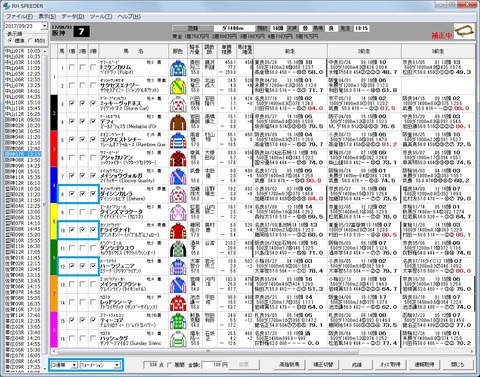The width and height of the screenshot is (480, 377).
Task: Click the race list scroll-down arrow
Action: click(x=45, y=368)
